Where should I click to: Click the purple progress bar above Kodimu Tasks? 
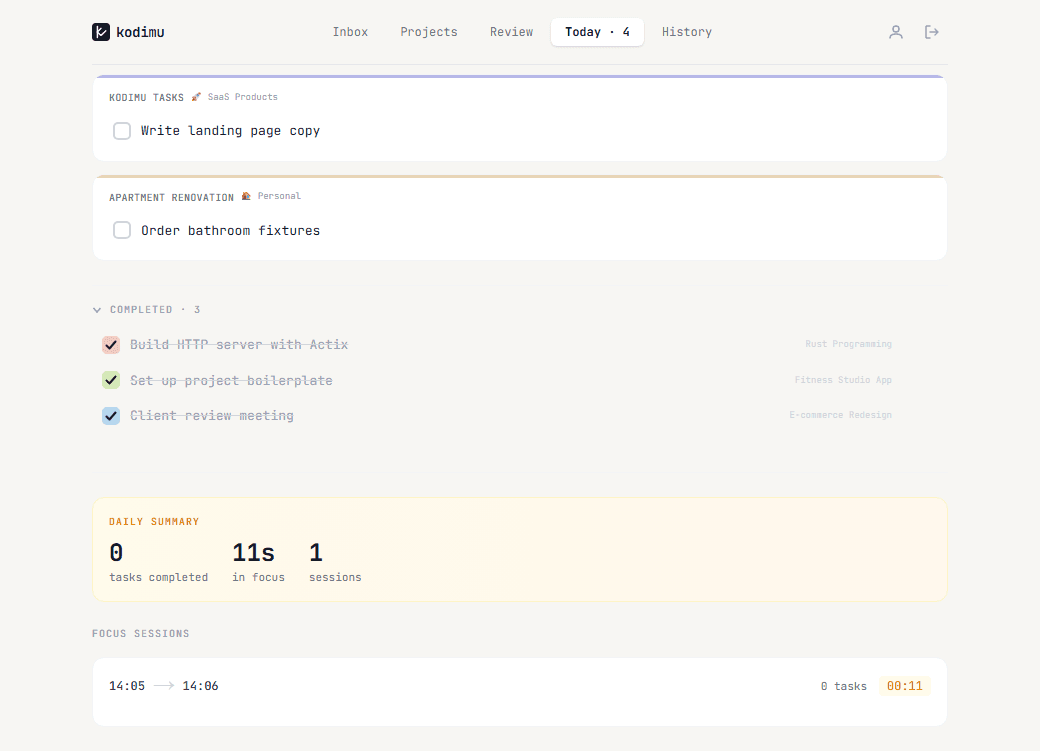(x=519, y=73)
